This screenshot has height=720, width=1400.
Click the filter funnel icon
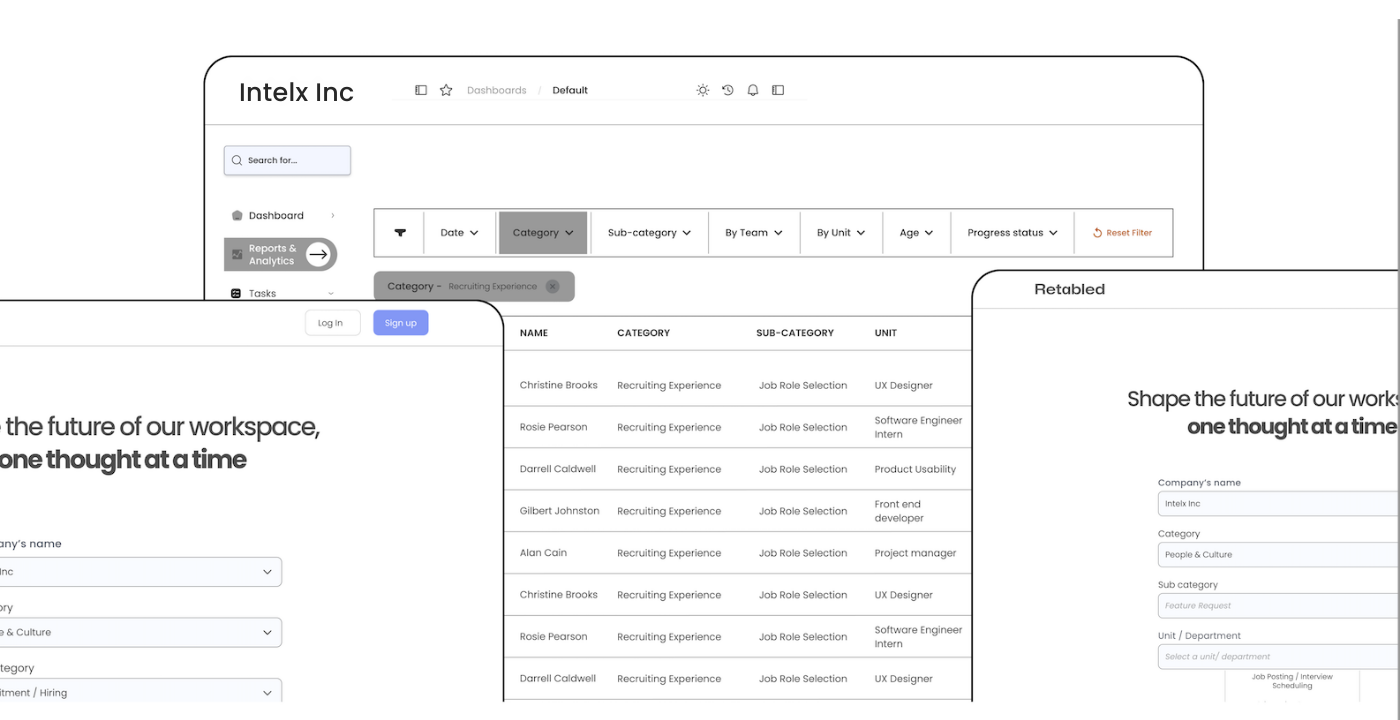click(400, 232)
